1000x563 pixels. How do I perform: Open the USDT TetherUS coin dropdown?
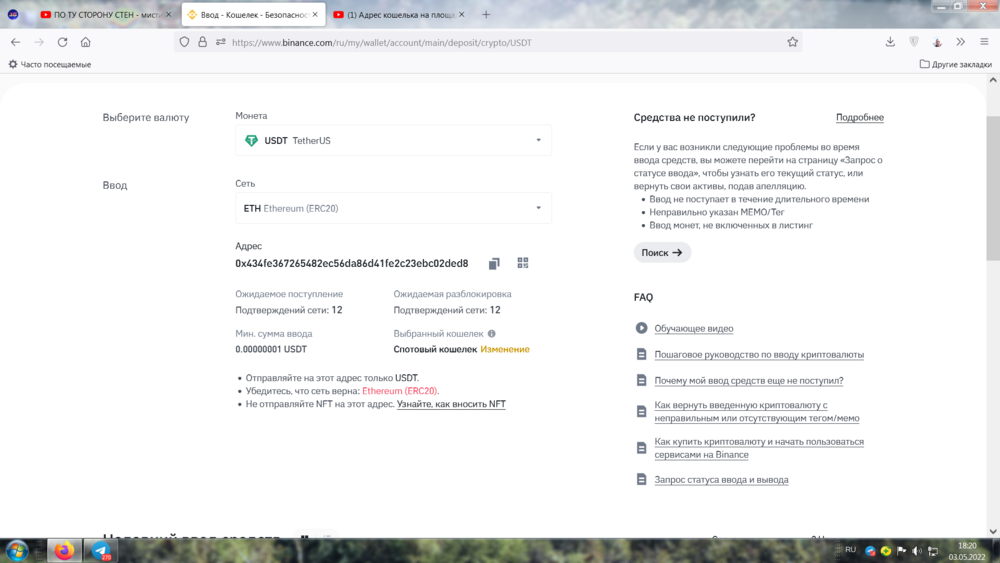click(393, 140)
